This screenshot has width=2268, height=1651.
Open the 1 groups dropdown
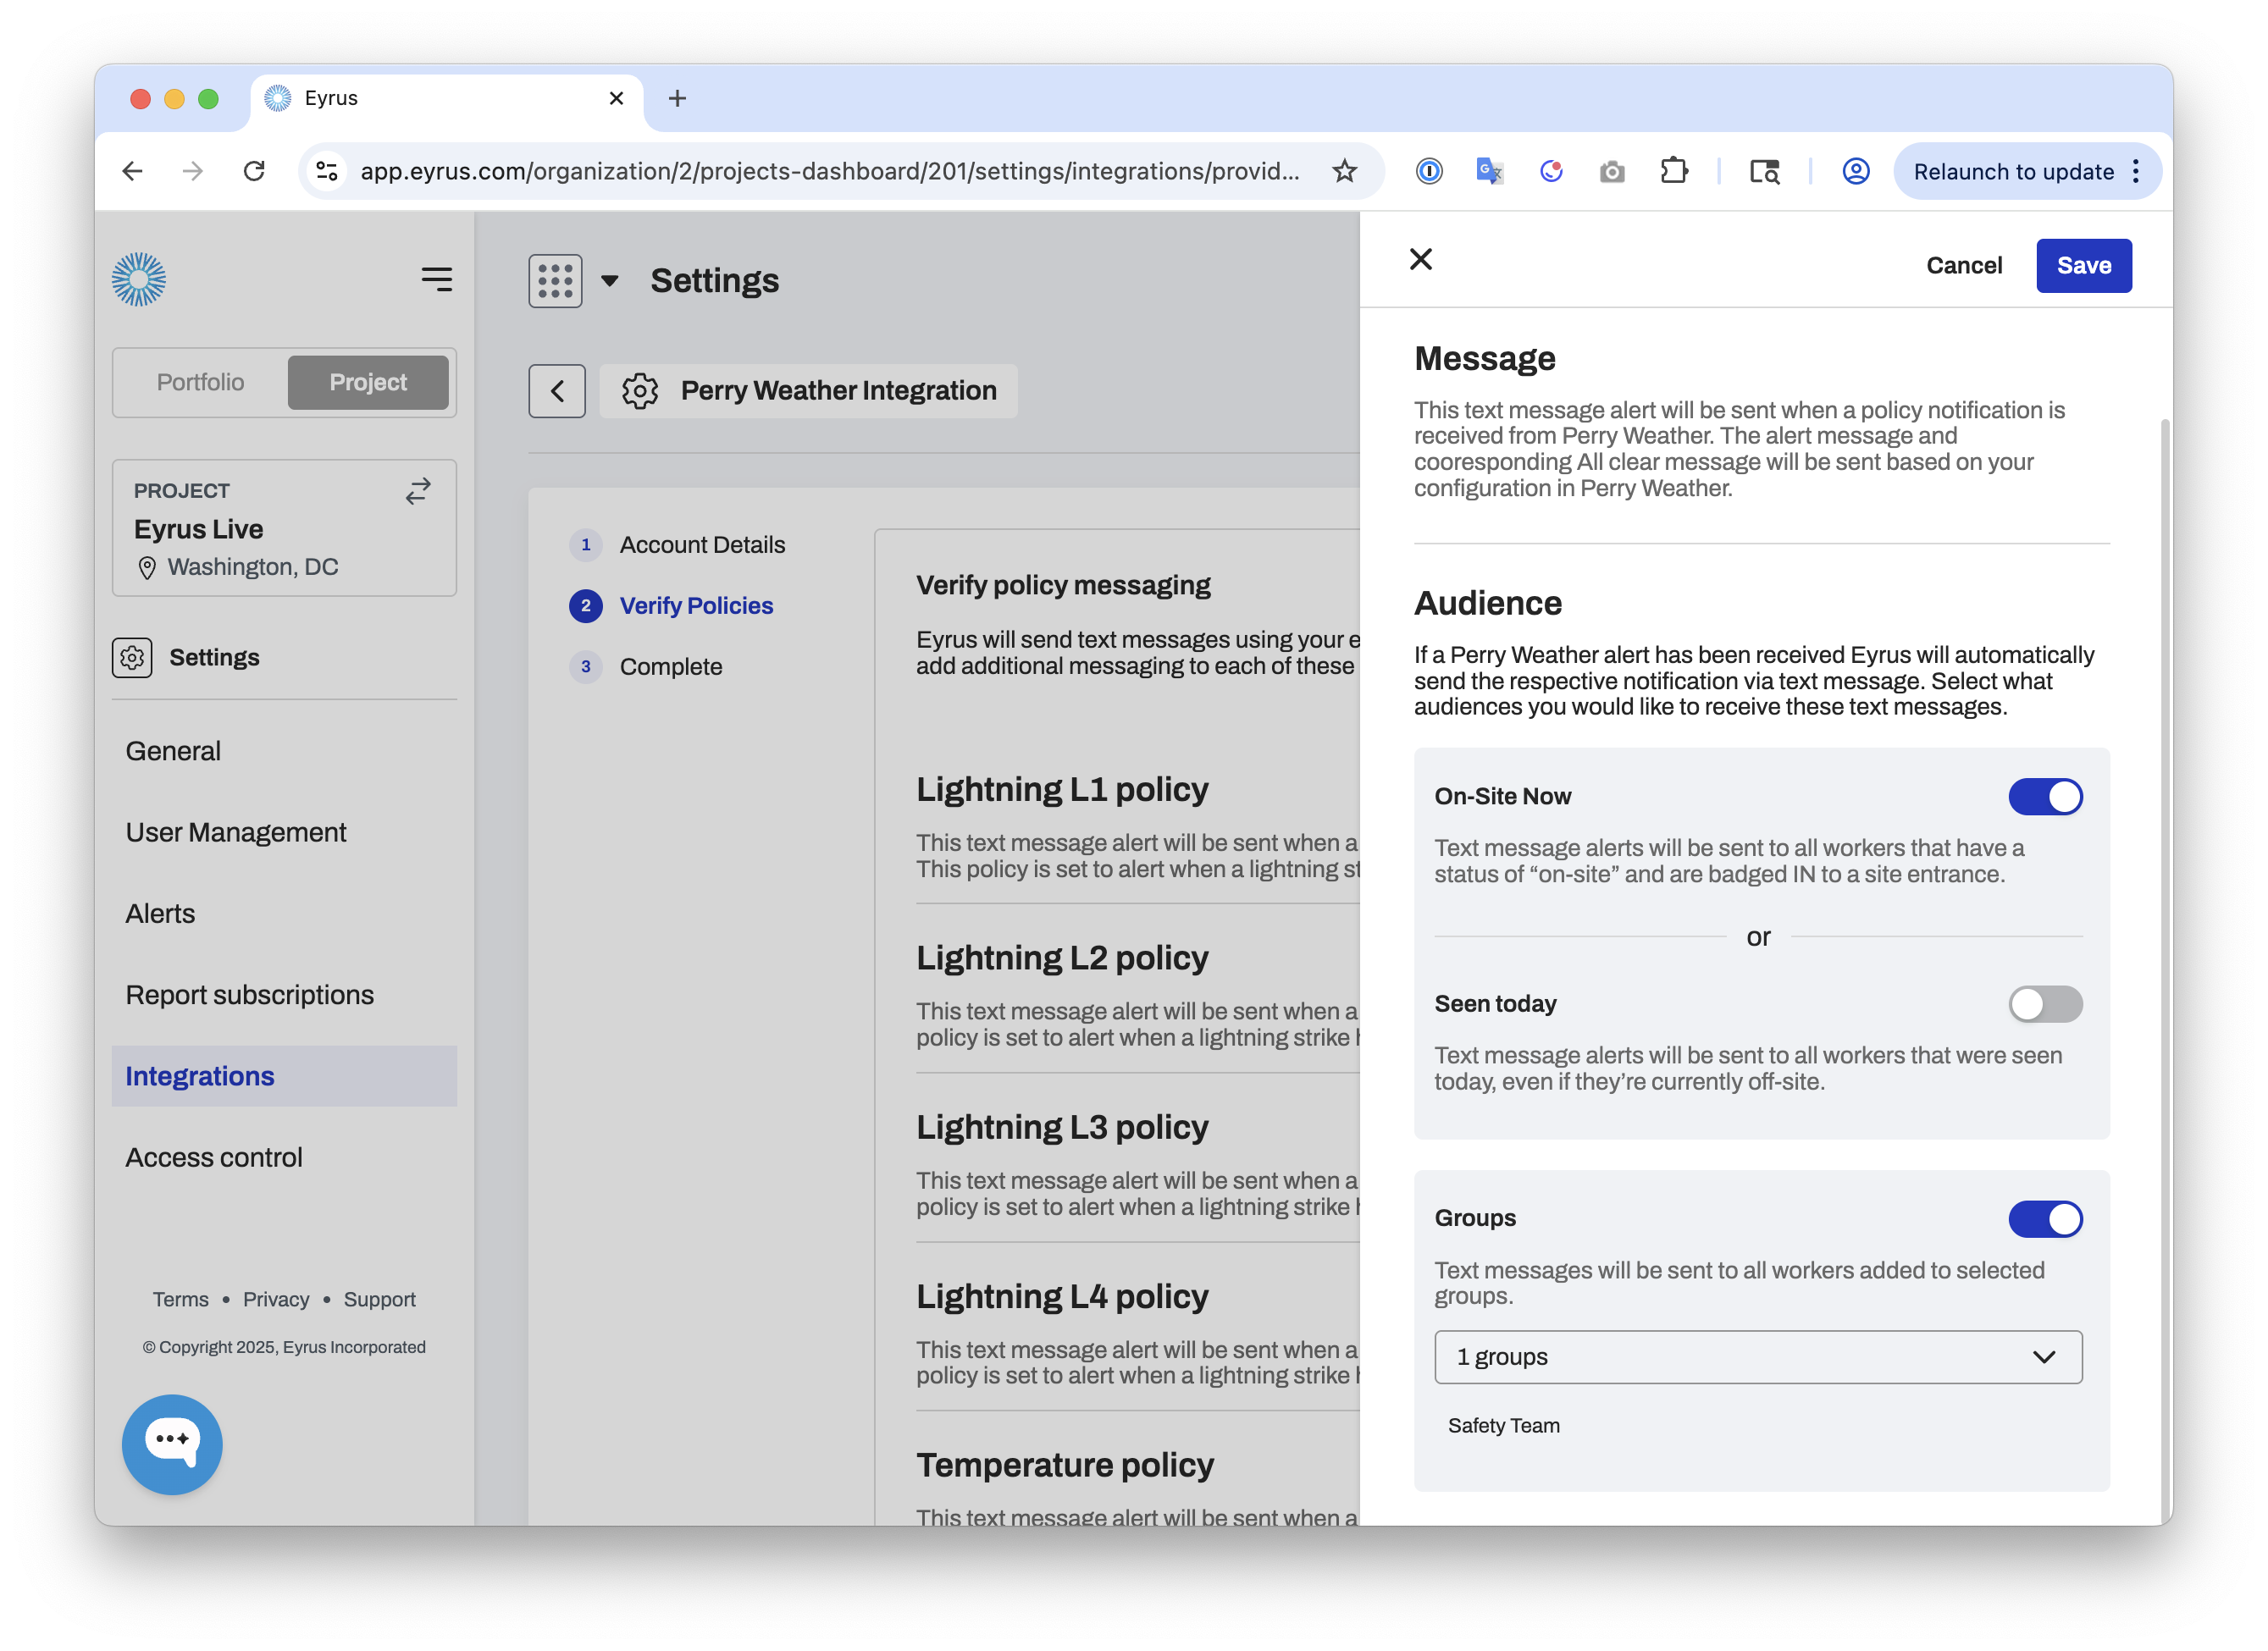click(1758, 1357)
